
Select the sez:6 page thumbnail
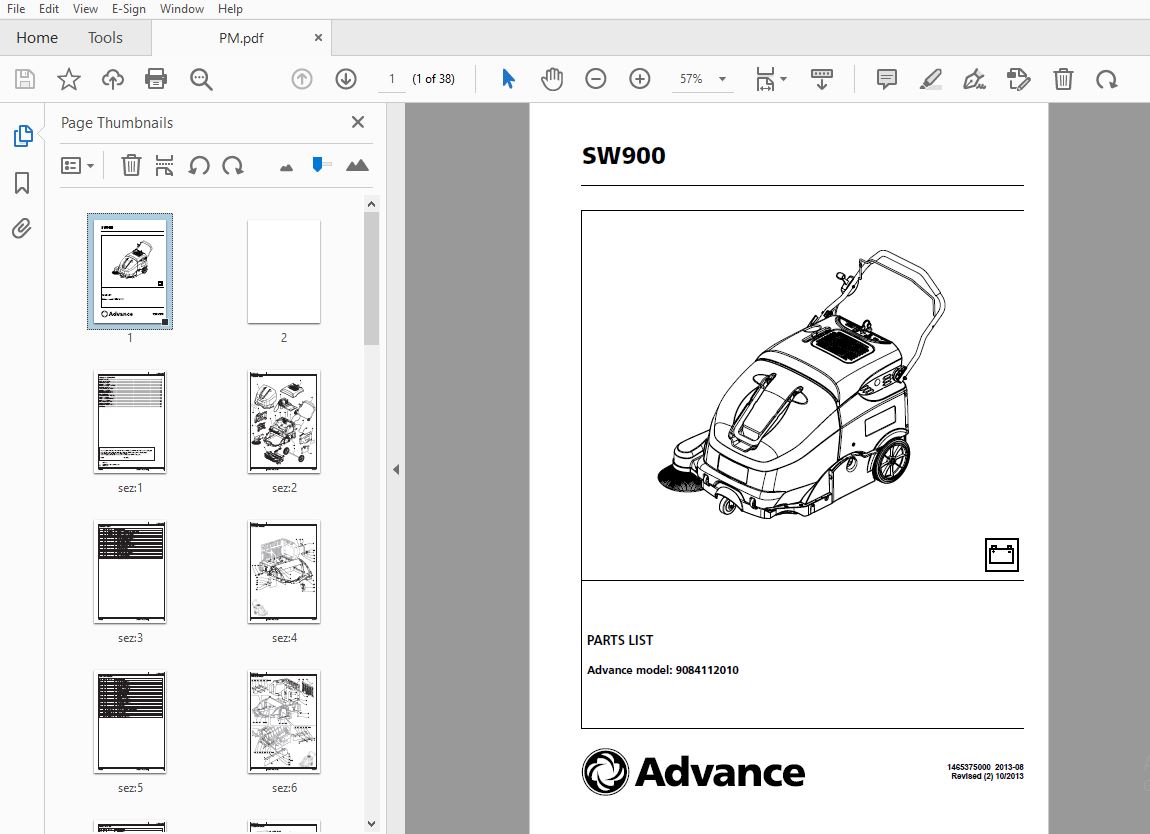(x=284, y=723)
